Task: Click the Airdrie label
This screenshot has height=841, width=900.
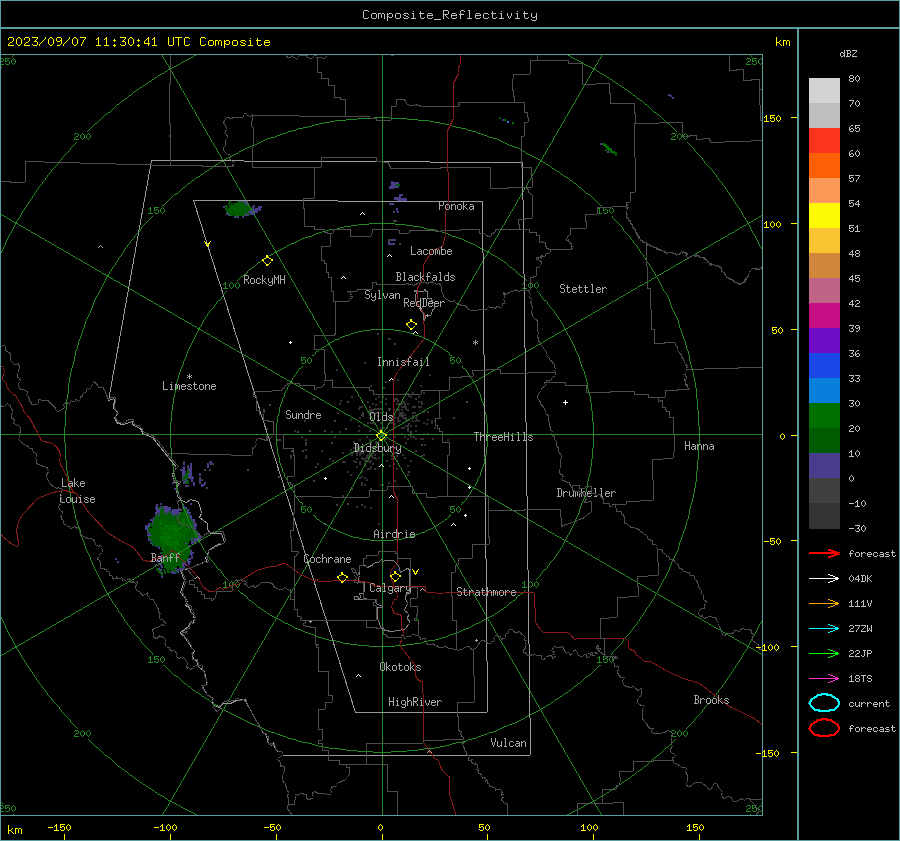Action: (x=394, y=534)
